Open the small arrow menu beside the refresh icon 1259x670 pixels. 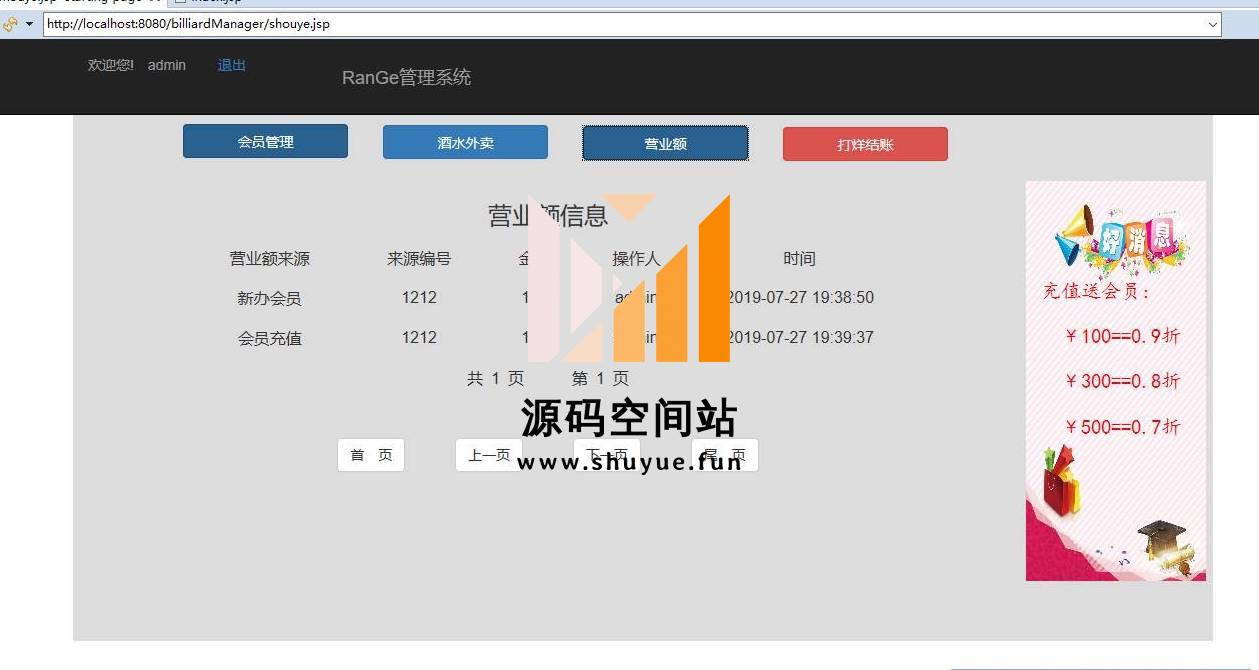[x=29, y=24]
